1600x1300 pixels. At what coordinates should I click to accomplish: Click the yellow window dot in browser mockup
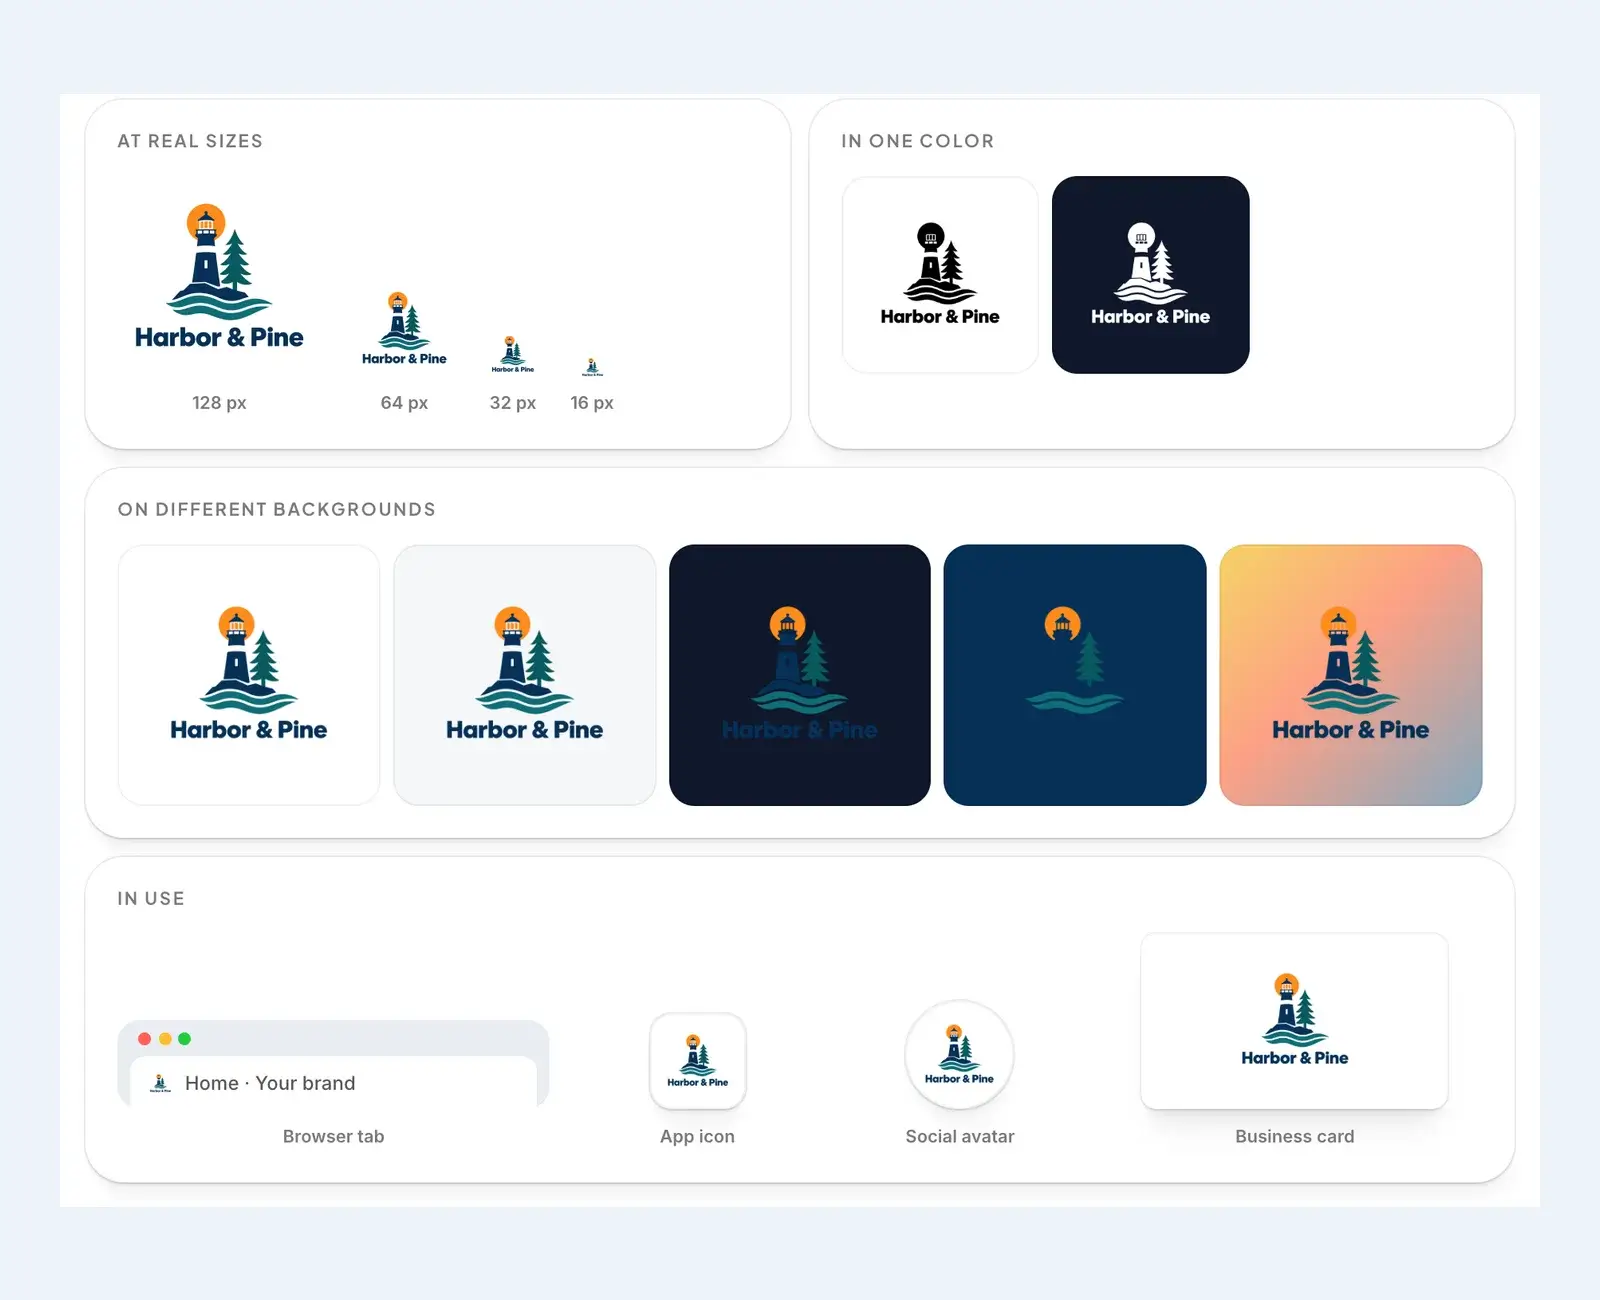point(165,1039)
